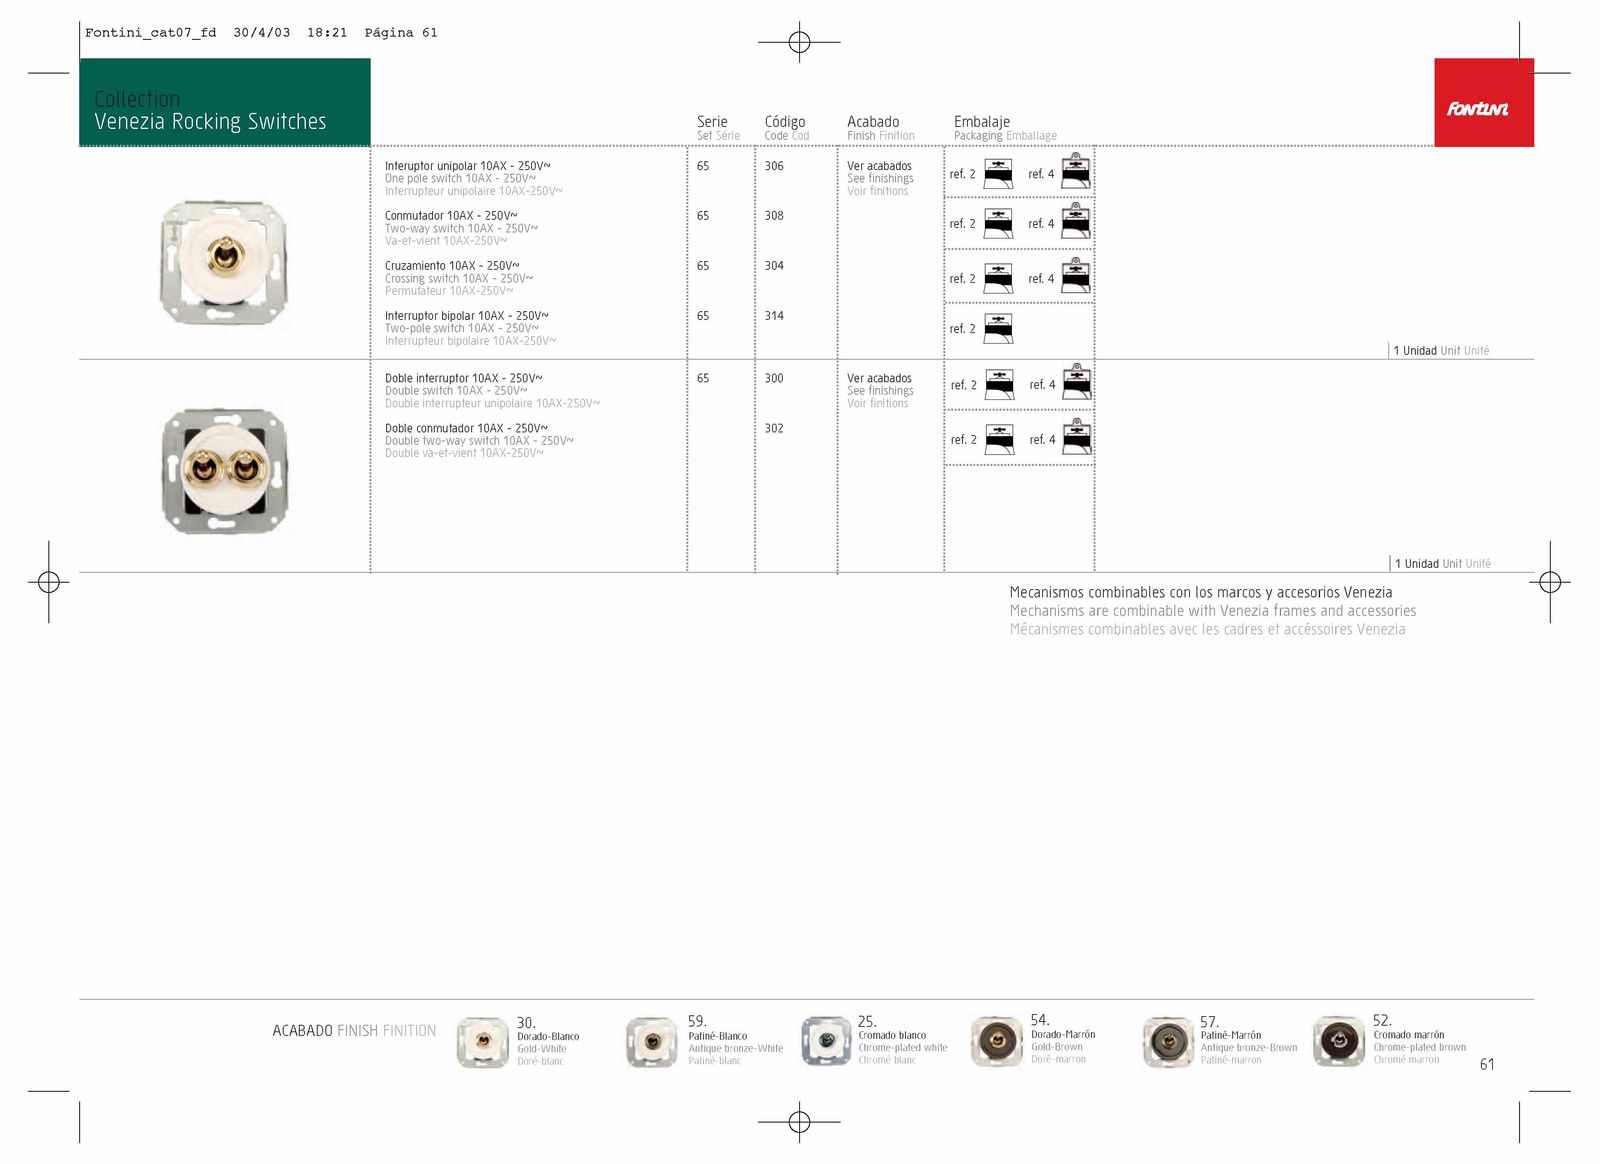
Task: Click 'Crossing switch 10AX - 250V~' translation
Action: coord(459,279)
